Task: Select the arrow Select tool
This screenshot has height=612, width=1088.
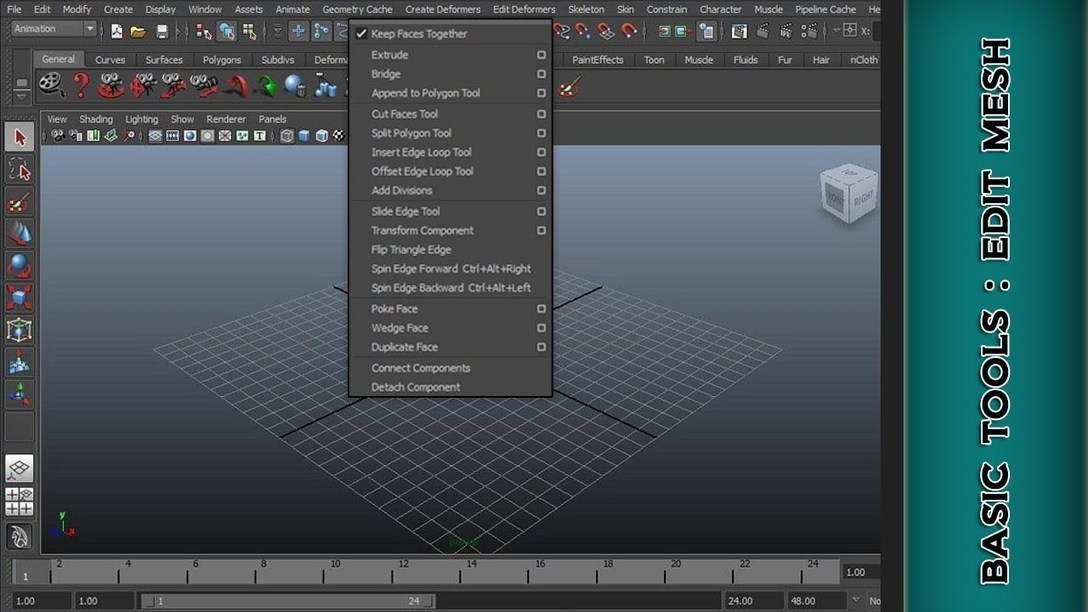Action: tap(18, 137)
